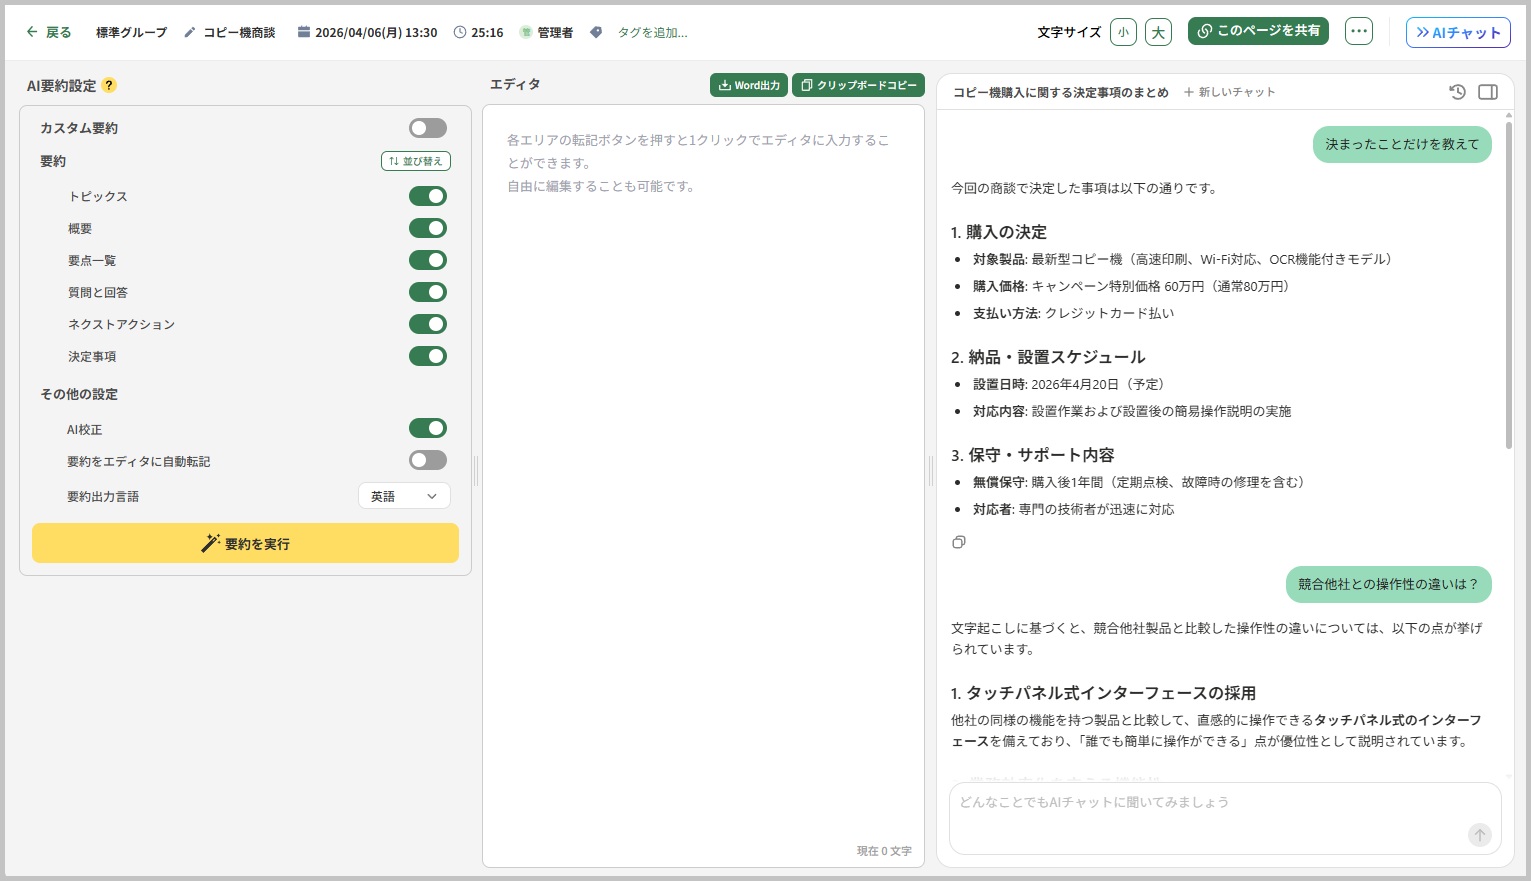
Task: Toggle 要点一覧 switch
Action: 428,260
